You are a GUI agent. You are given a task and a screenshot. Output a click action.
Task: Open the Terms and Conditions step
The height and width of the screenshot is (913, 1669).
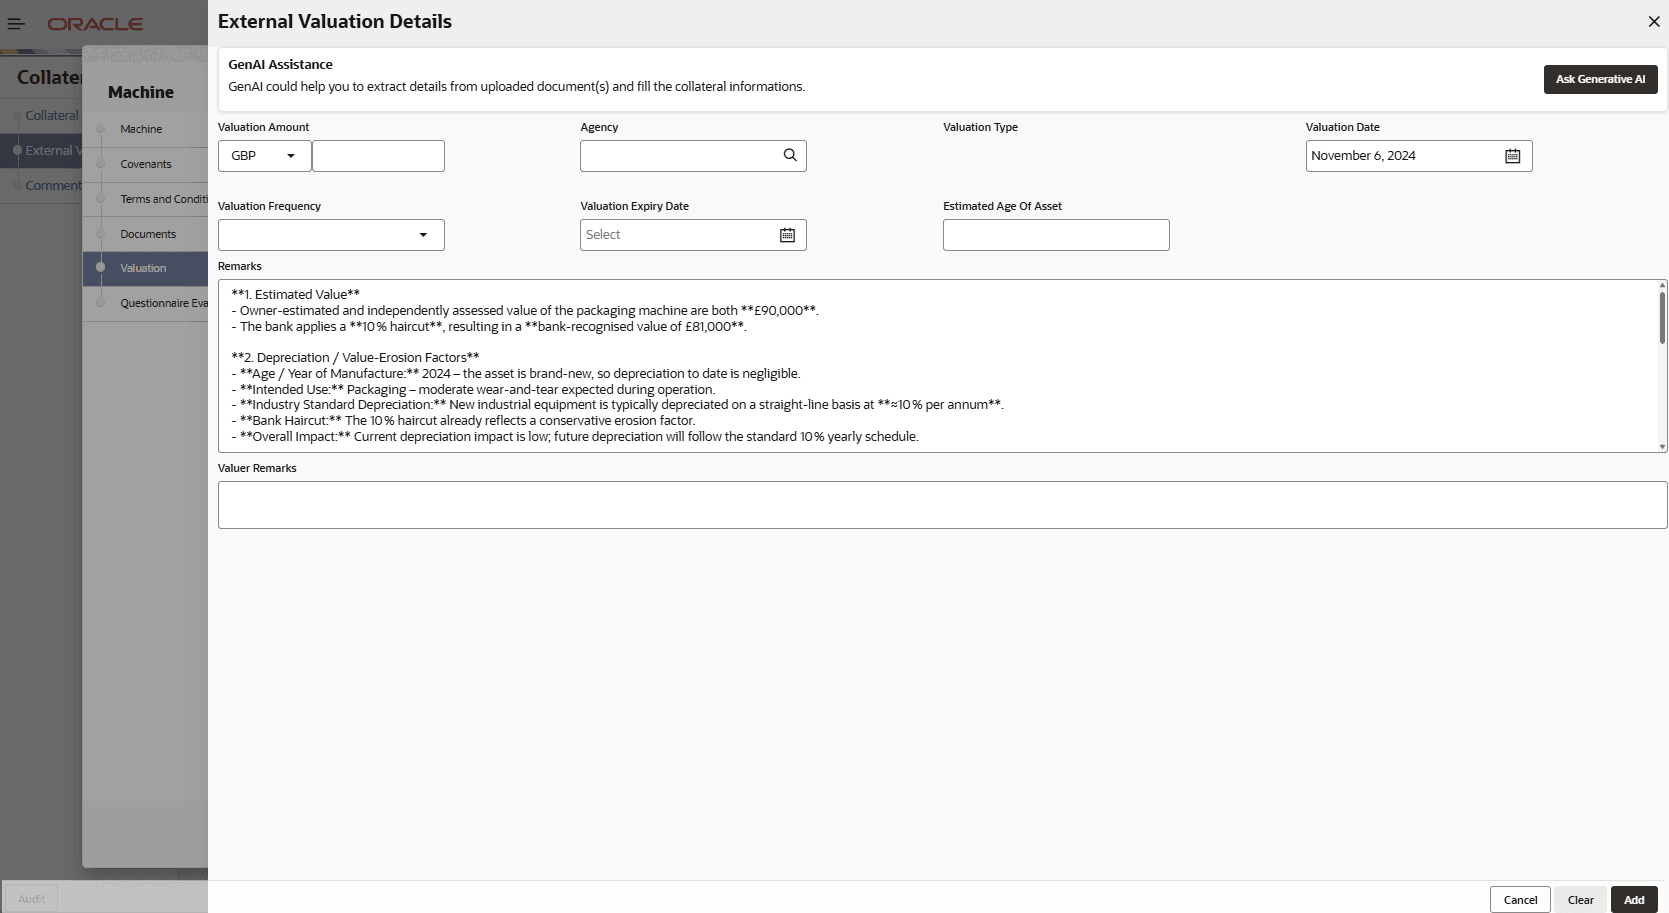[x=164, y=199]
